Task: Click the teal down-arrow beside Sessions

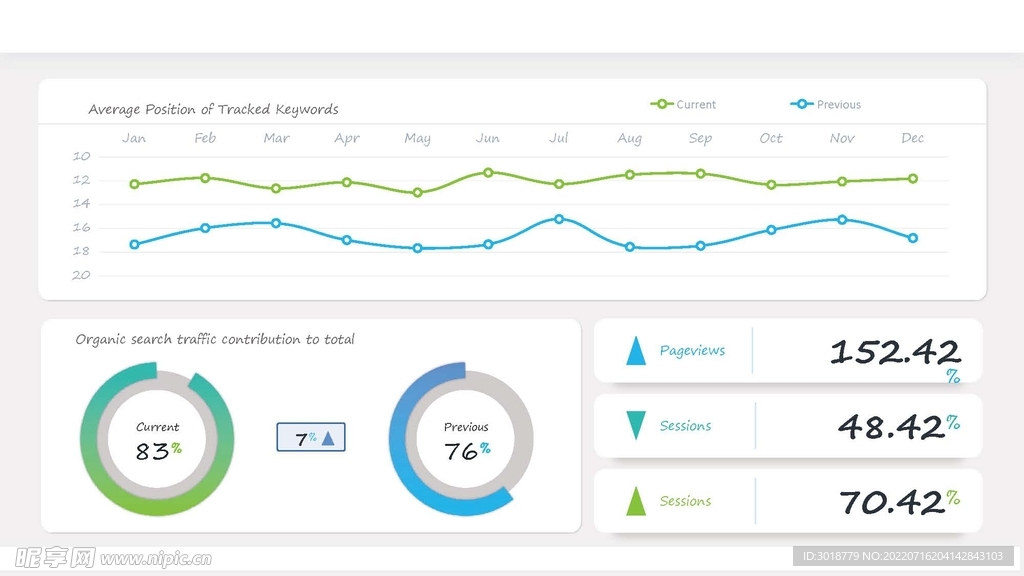Action: (x=635, y=425)
